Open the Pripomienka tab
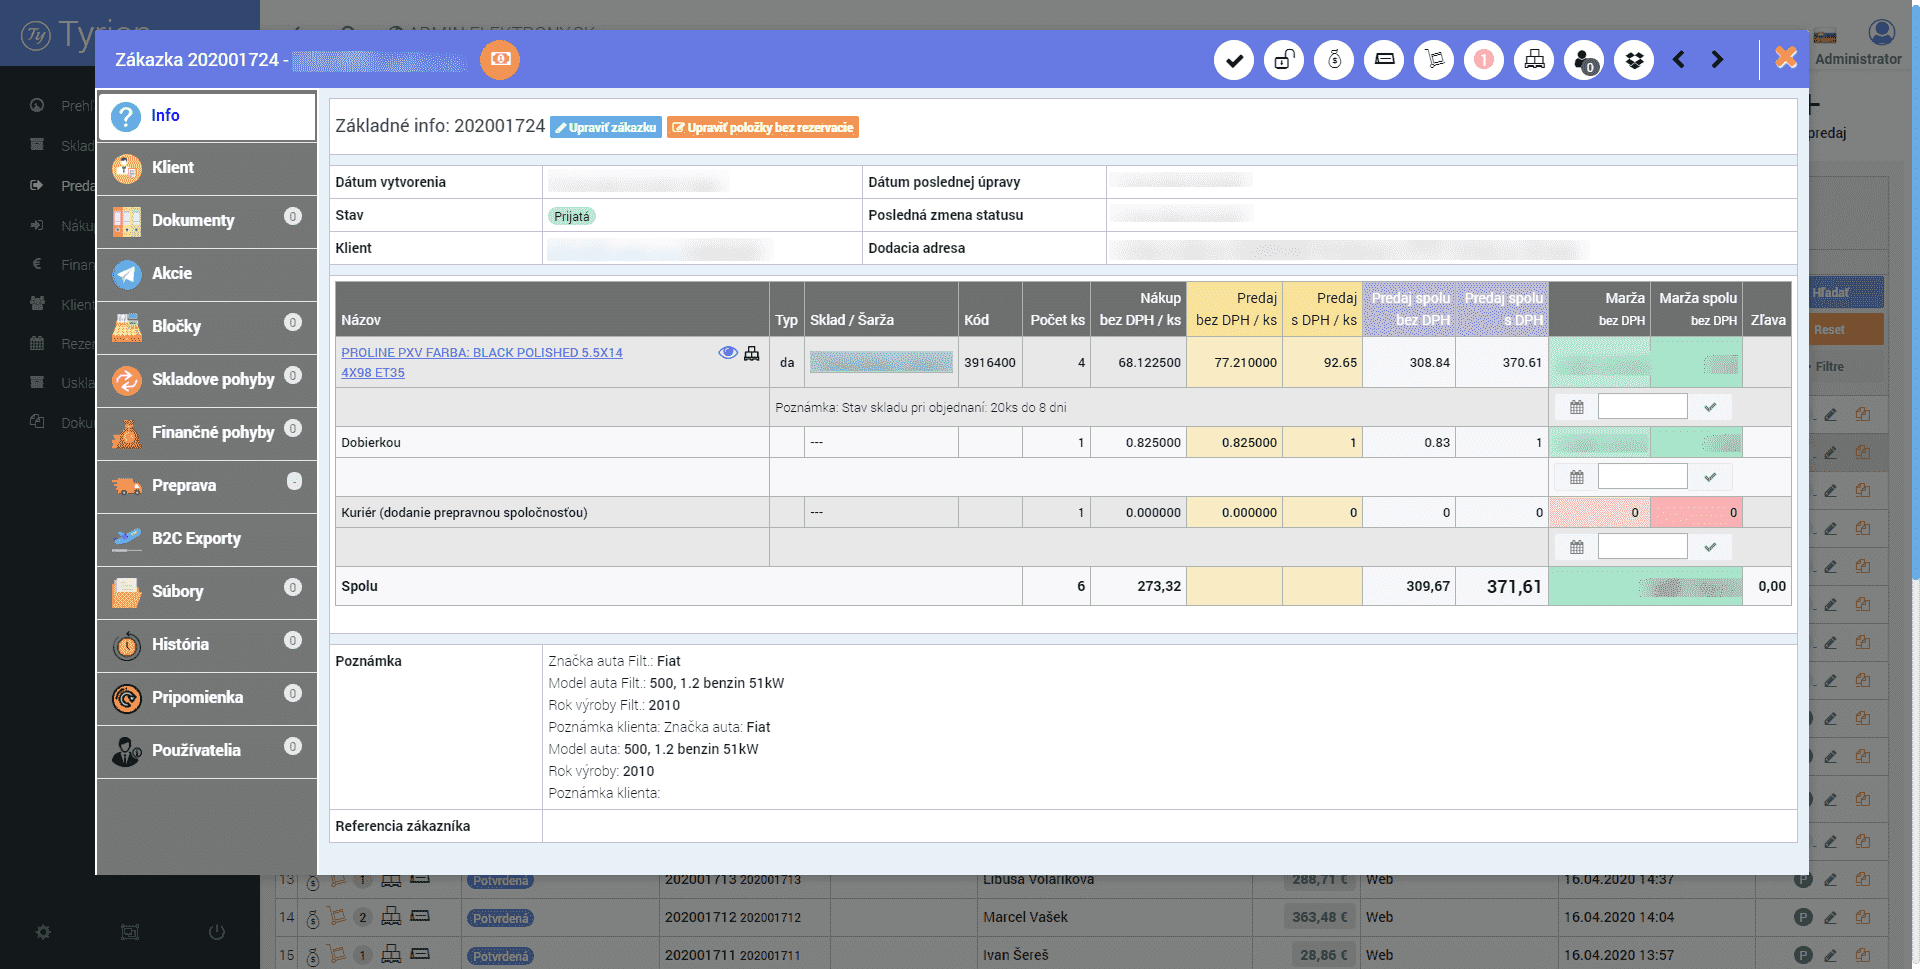The width and height of the screenshot is (1920, 969). tap(207, 698)
